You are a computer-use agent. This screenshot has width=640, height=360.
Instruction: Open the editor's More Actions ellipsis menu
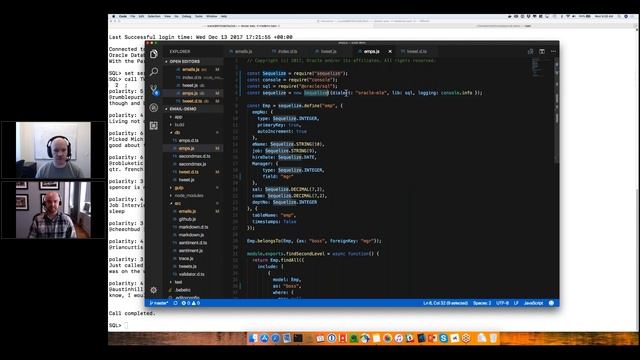[x=553, y=51]
